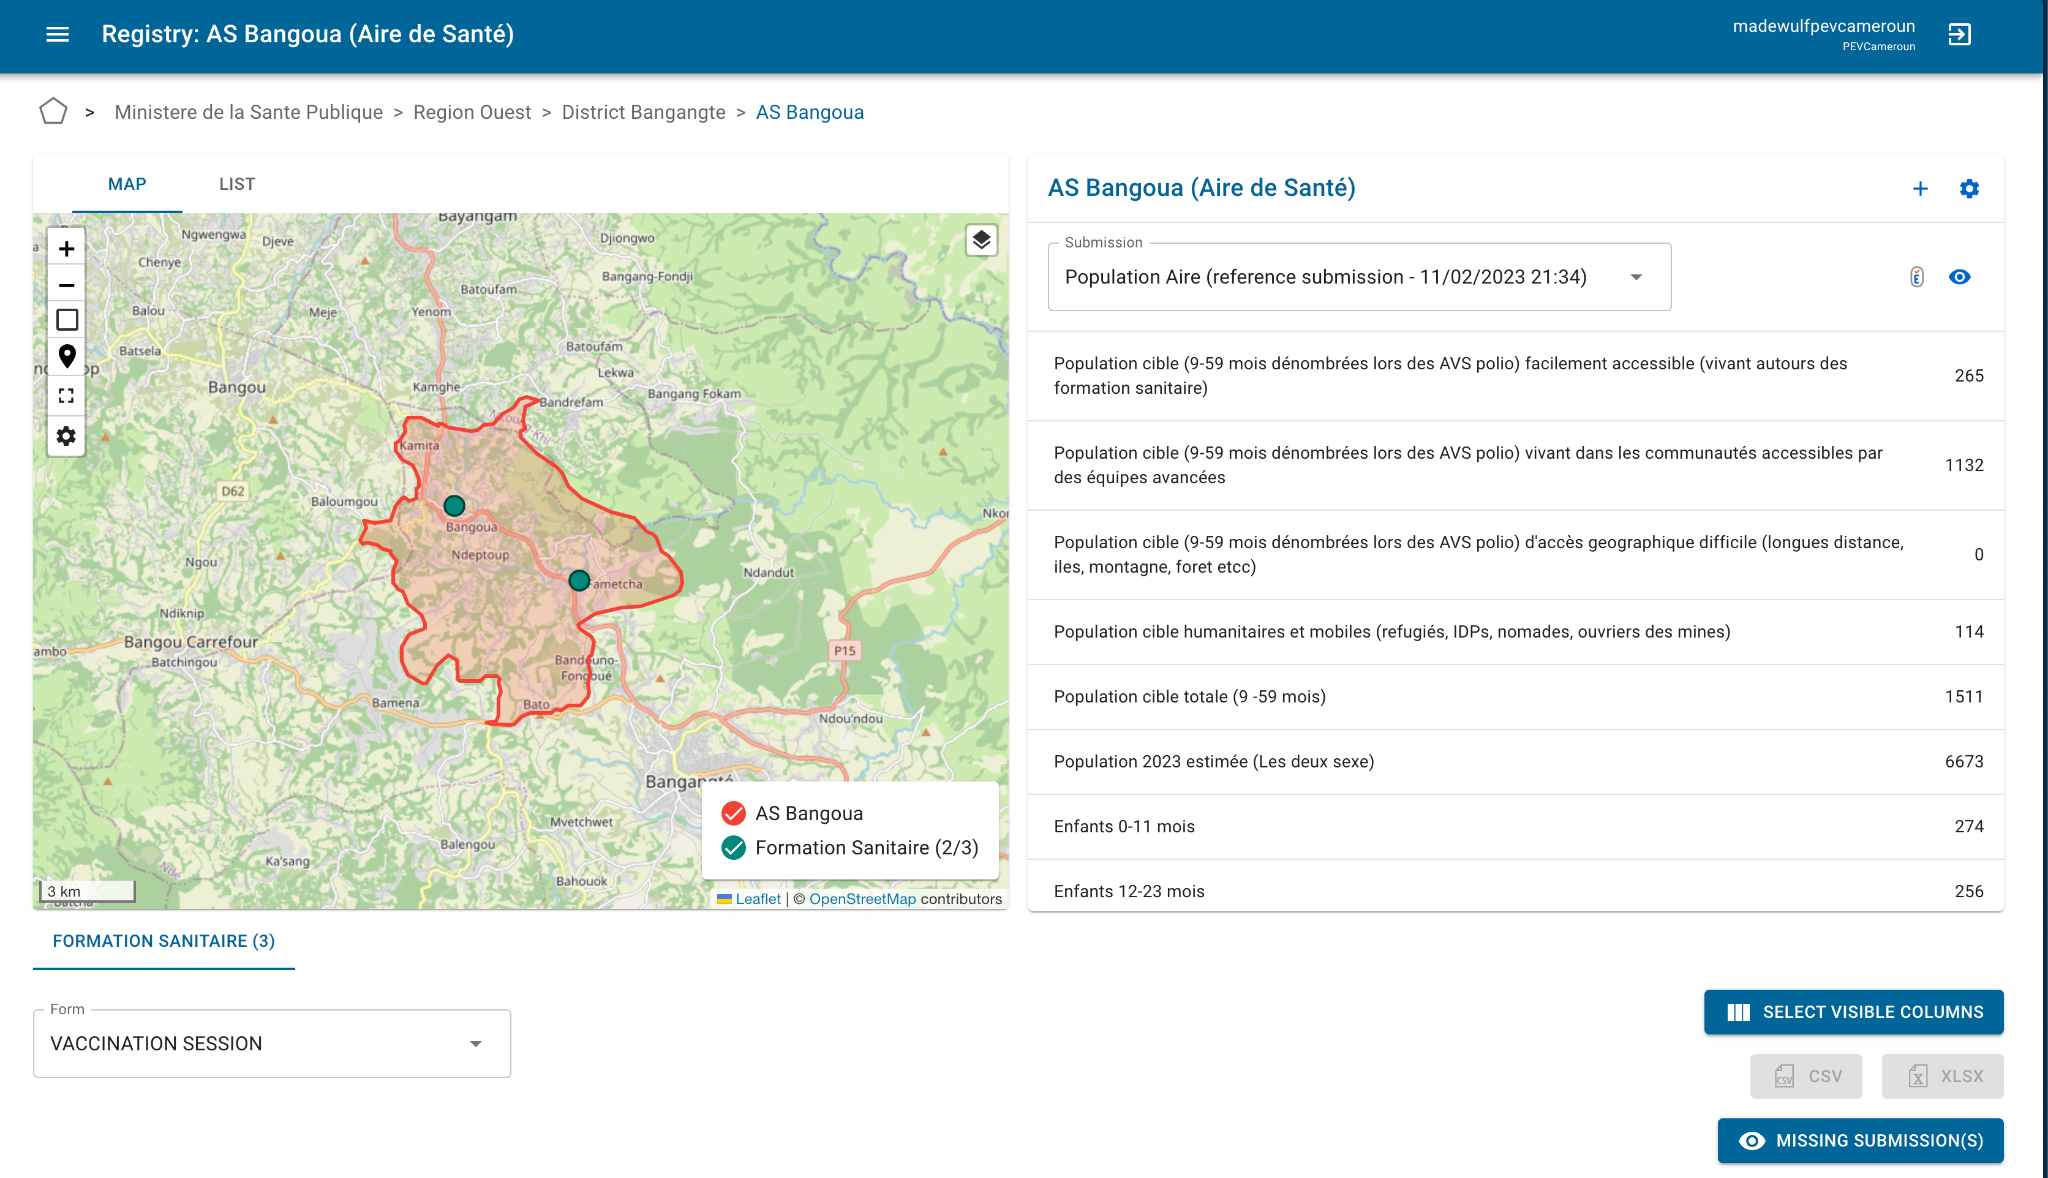Click the logout icon in header
This screenshot has height=1178, width=2048.
pyautogui.click(x=1959, y=35)
